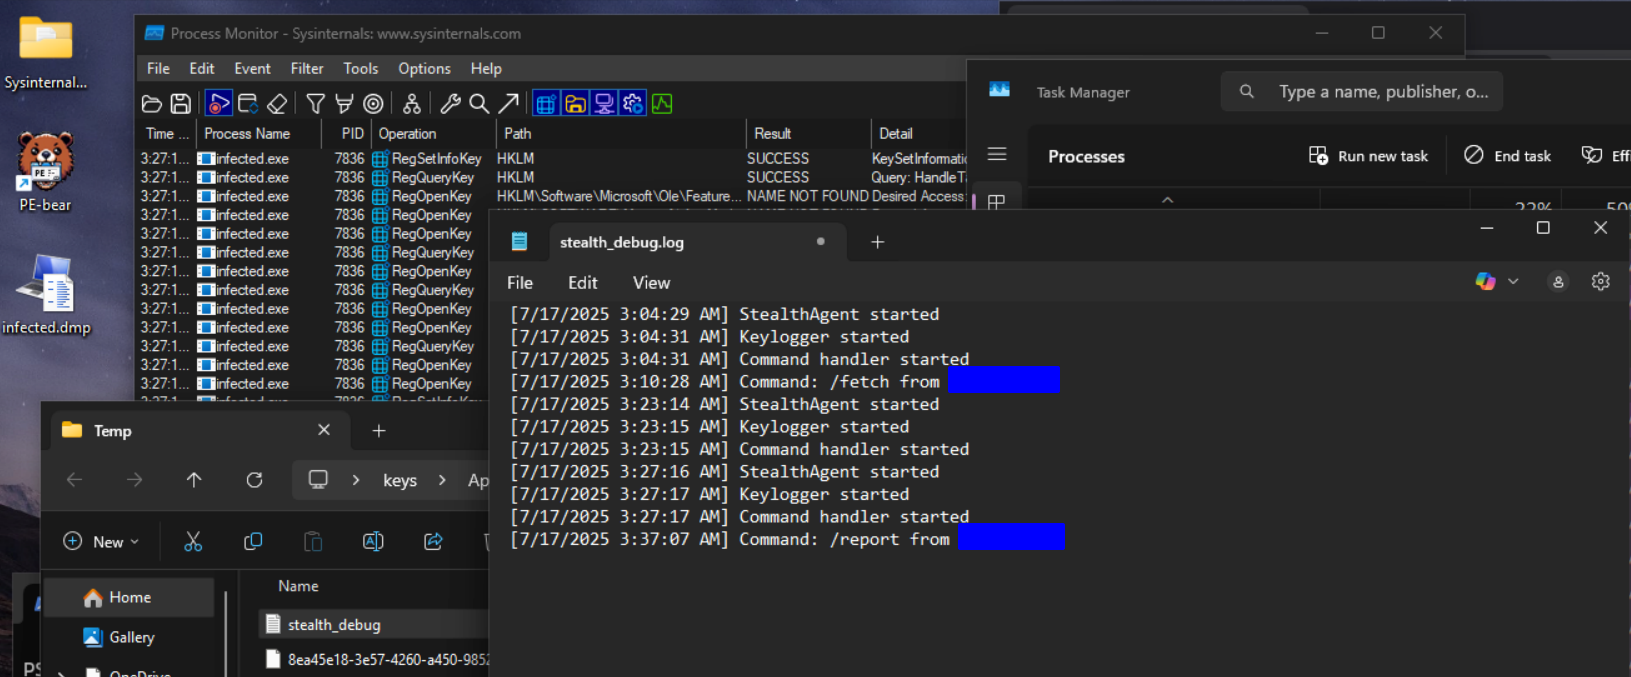Open the Event menu in Process Monitor
1631x677 pixels.
pos(252,68)
